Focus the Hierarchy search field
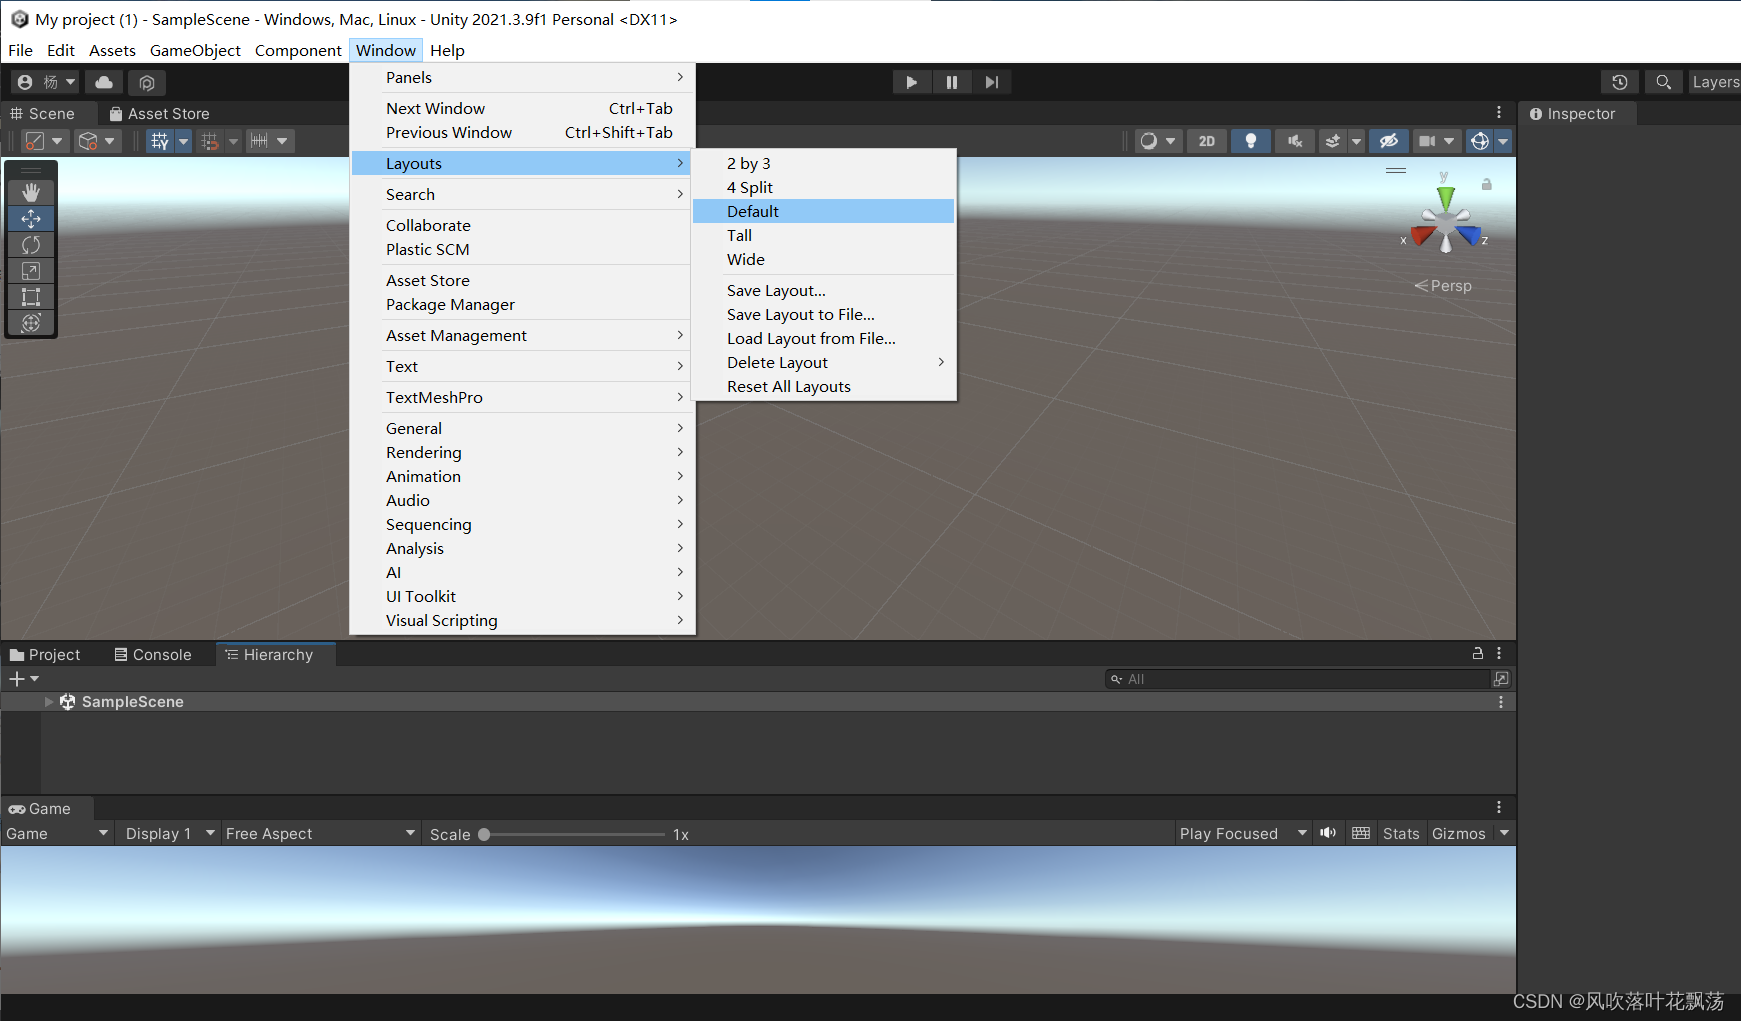The height and width of the screenshot is (1021, 1741). click(x=1298, y=679)
